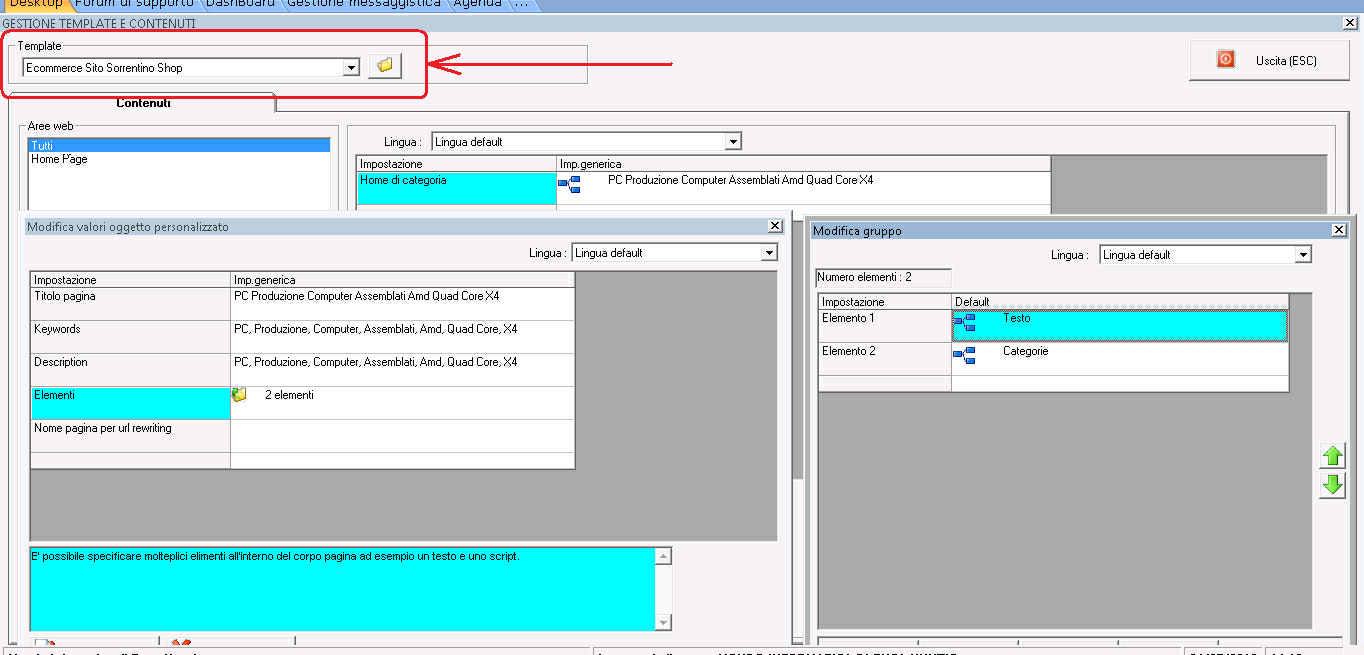This screenshot has width=1364, height=655.
Task: Close Modifica valori oggetto personalizzato window
Action: (774, 227)
